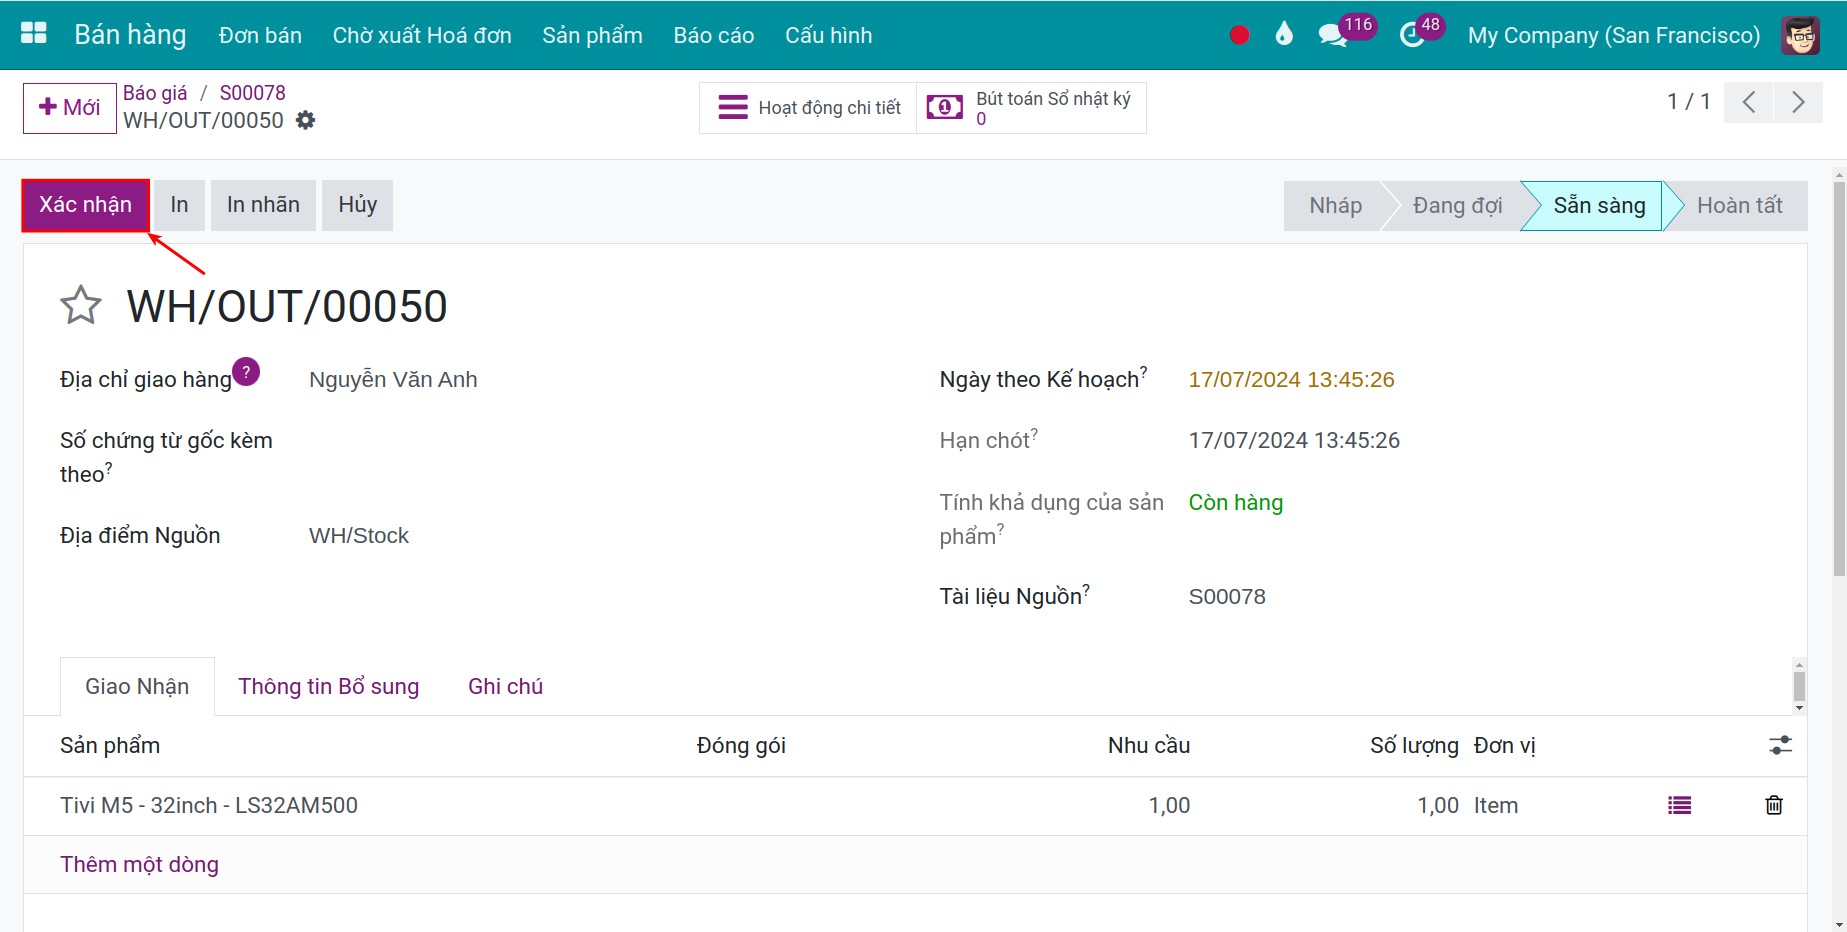Click the S00078 source document value
Viewport: 1847px width, 932px height.
pyautogui.click(x=1227, y=597)
